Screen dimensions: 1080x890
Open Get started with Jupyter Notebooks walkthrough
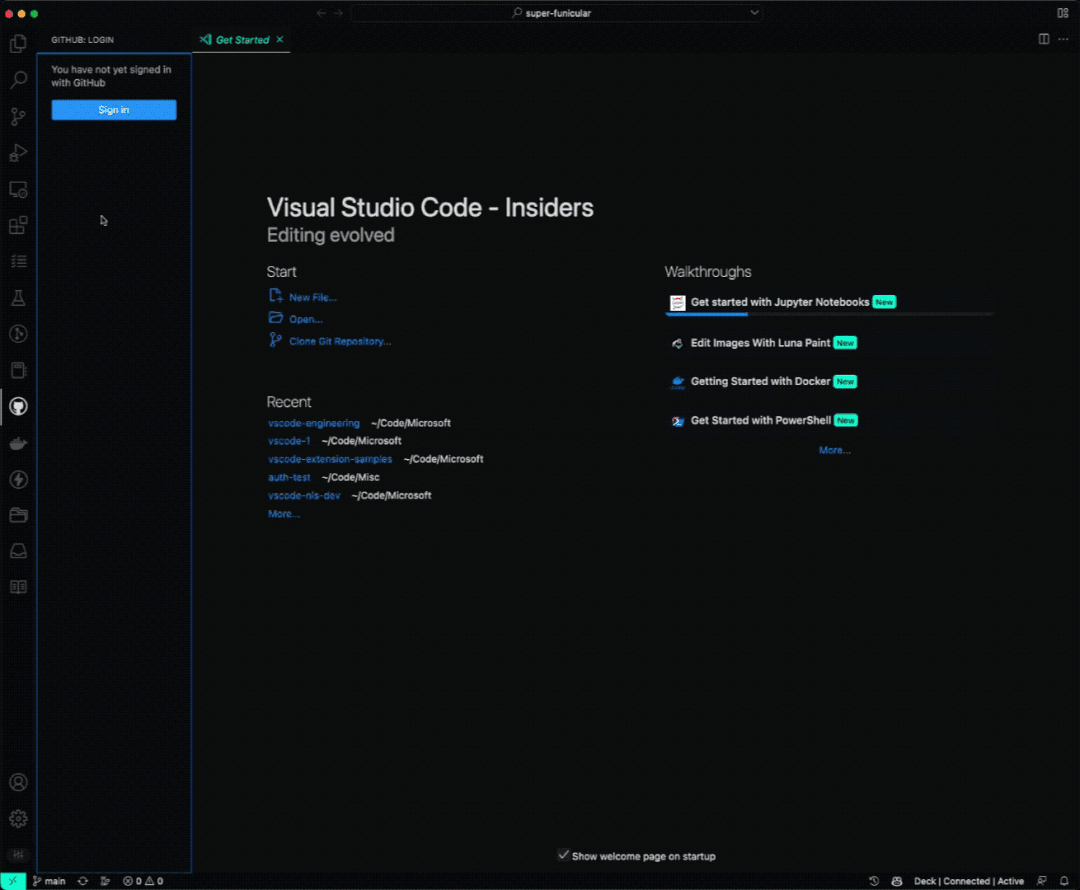829,302
